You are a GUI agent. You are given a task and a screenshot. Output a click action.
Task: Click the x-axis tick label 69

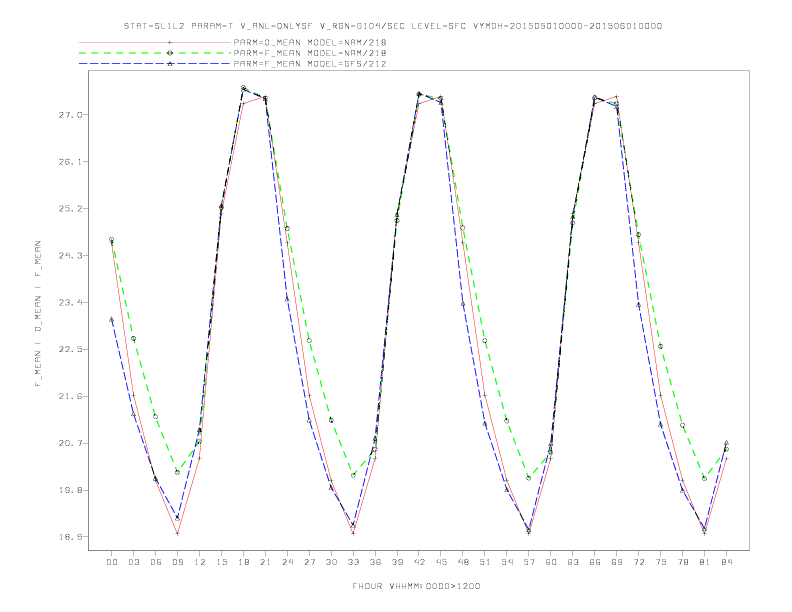coord(617,562)
